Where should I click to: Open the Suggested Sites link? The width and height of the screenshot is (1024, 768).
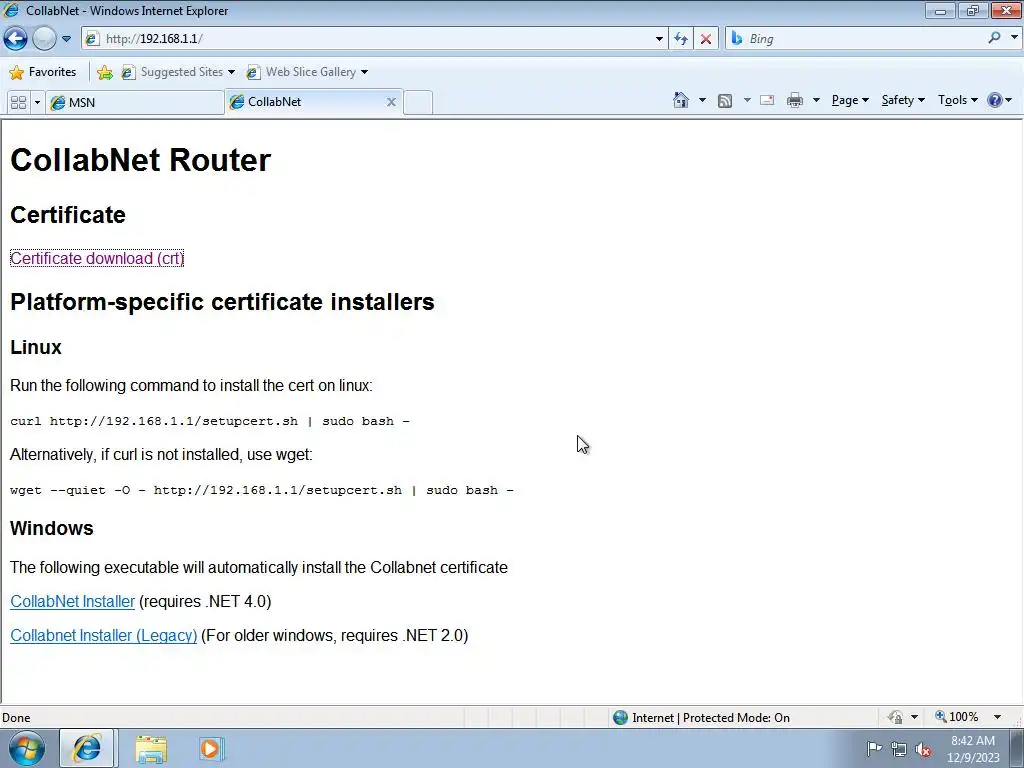[178, 72]
